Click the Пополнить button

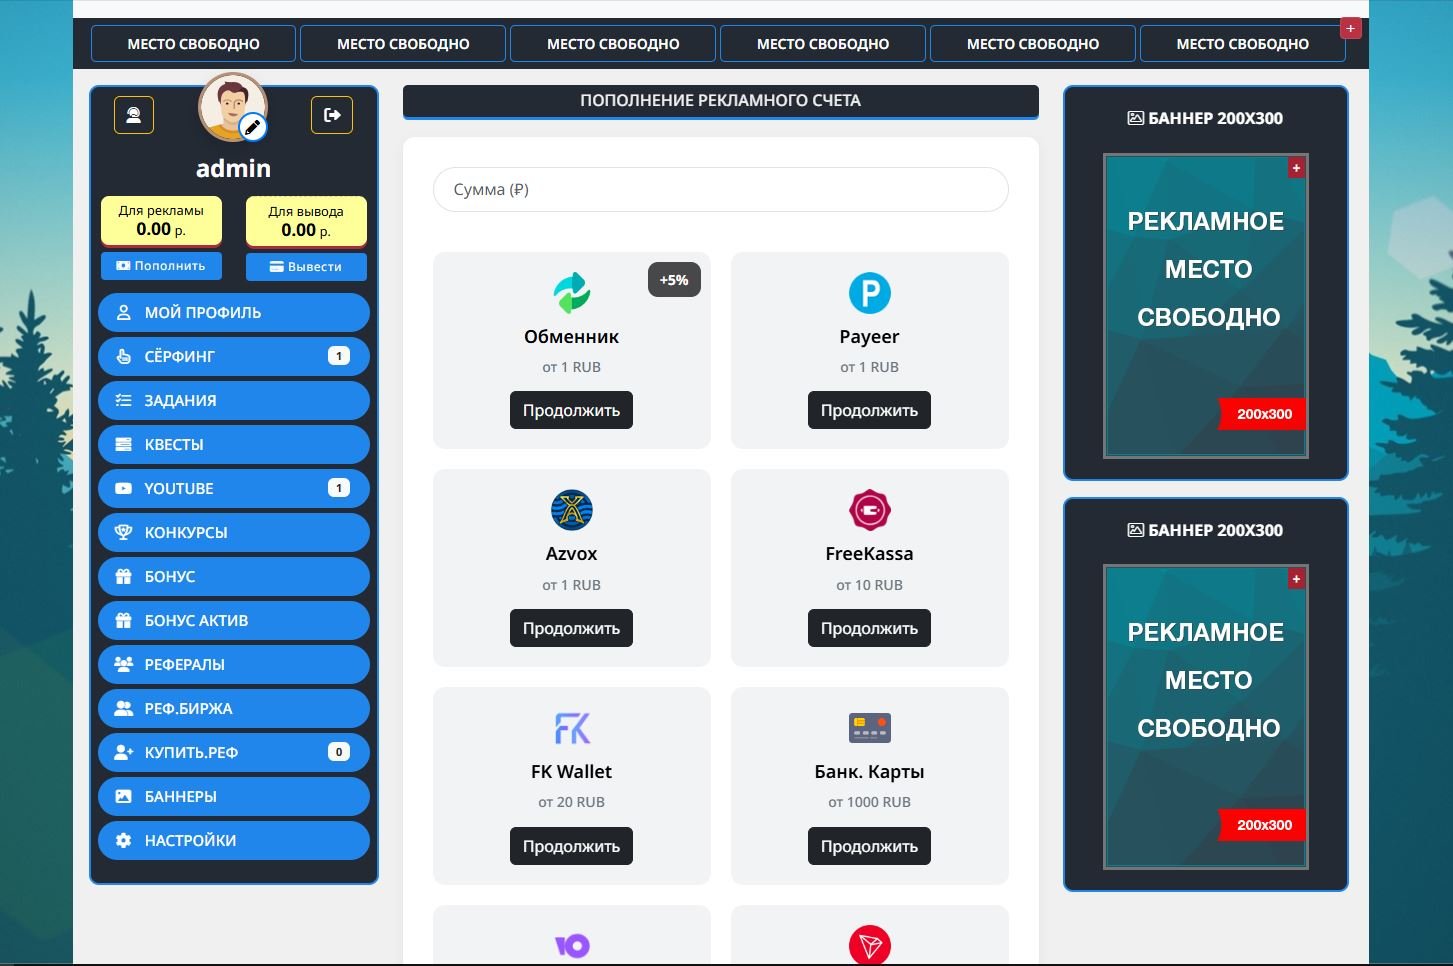point(161,266)
